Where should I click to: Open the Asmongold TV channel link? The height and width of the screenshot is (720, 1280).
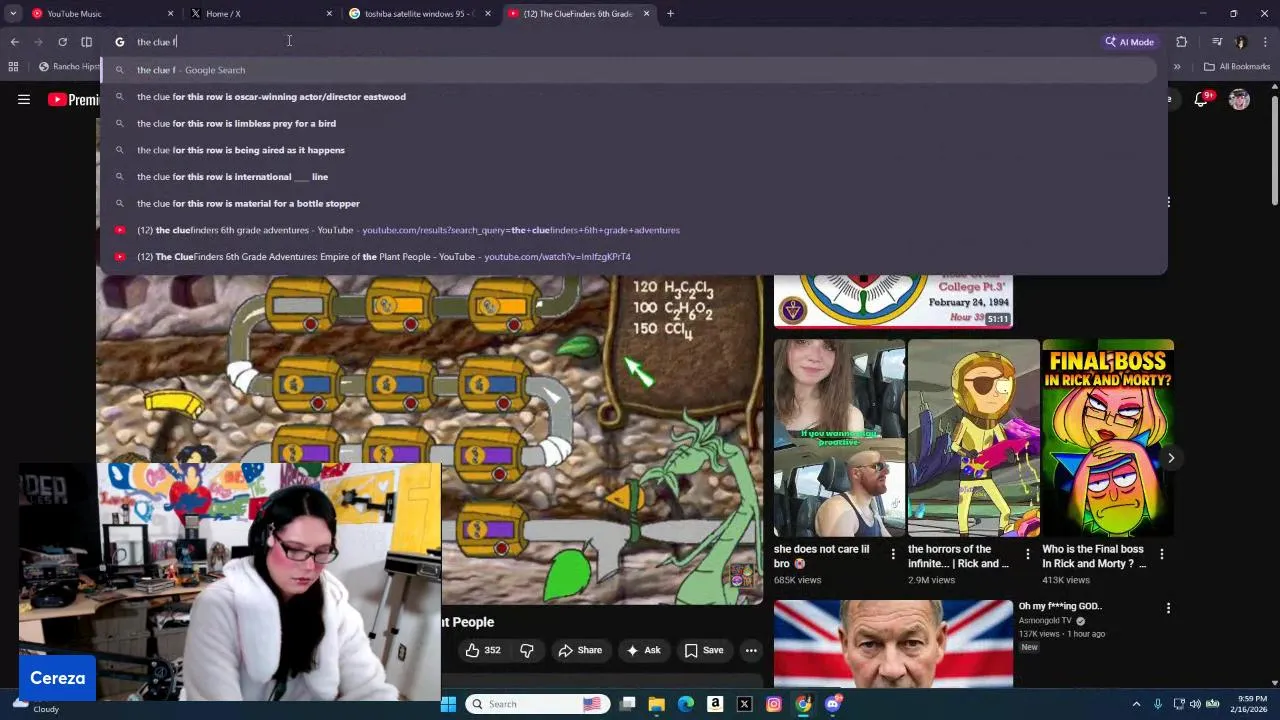[x=1046, y=620]
